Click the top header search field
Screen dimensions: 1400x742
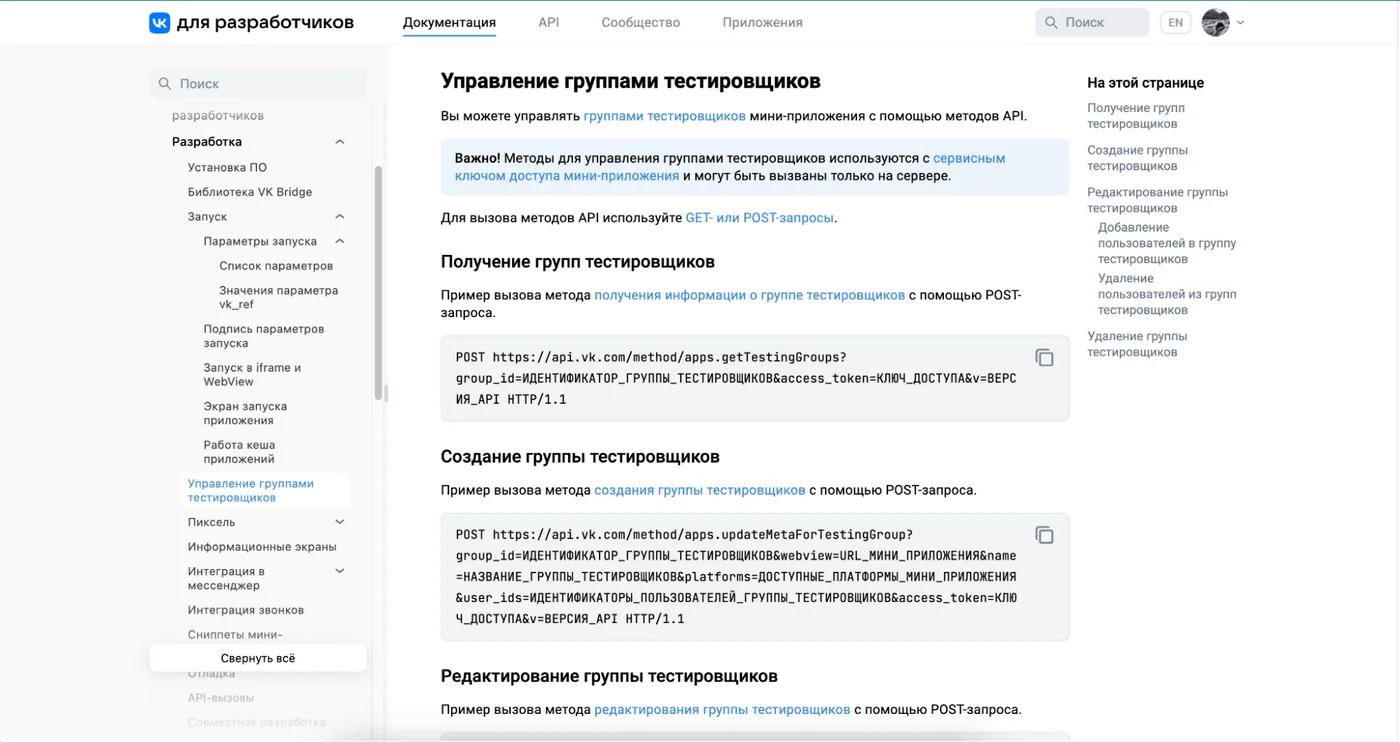point(1092,22)
